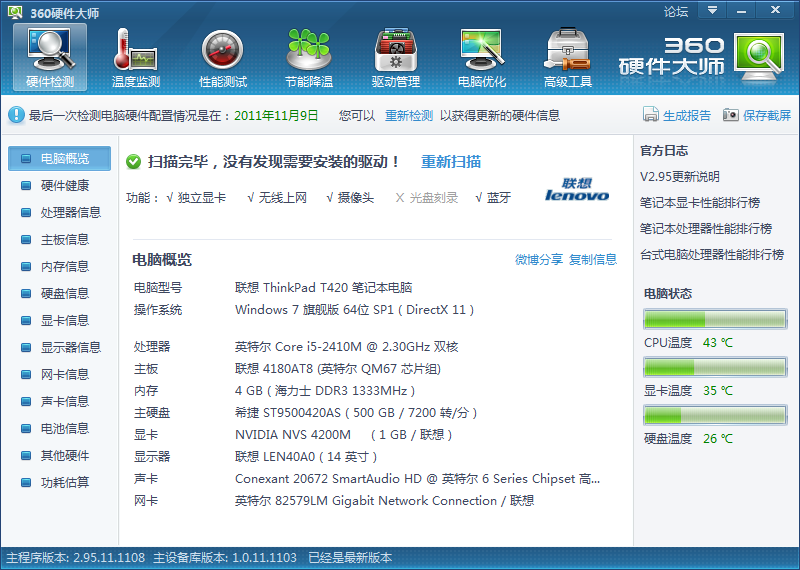Image resolution: width=800 pixels, height=570 pixels.
Task: Open 笔记本显卡性能排行榜 link
Action: [700, 203]
